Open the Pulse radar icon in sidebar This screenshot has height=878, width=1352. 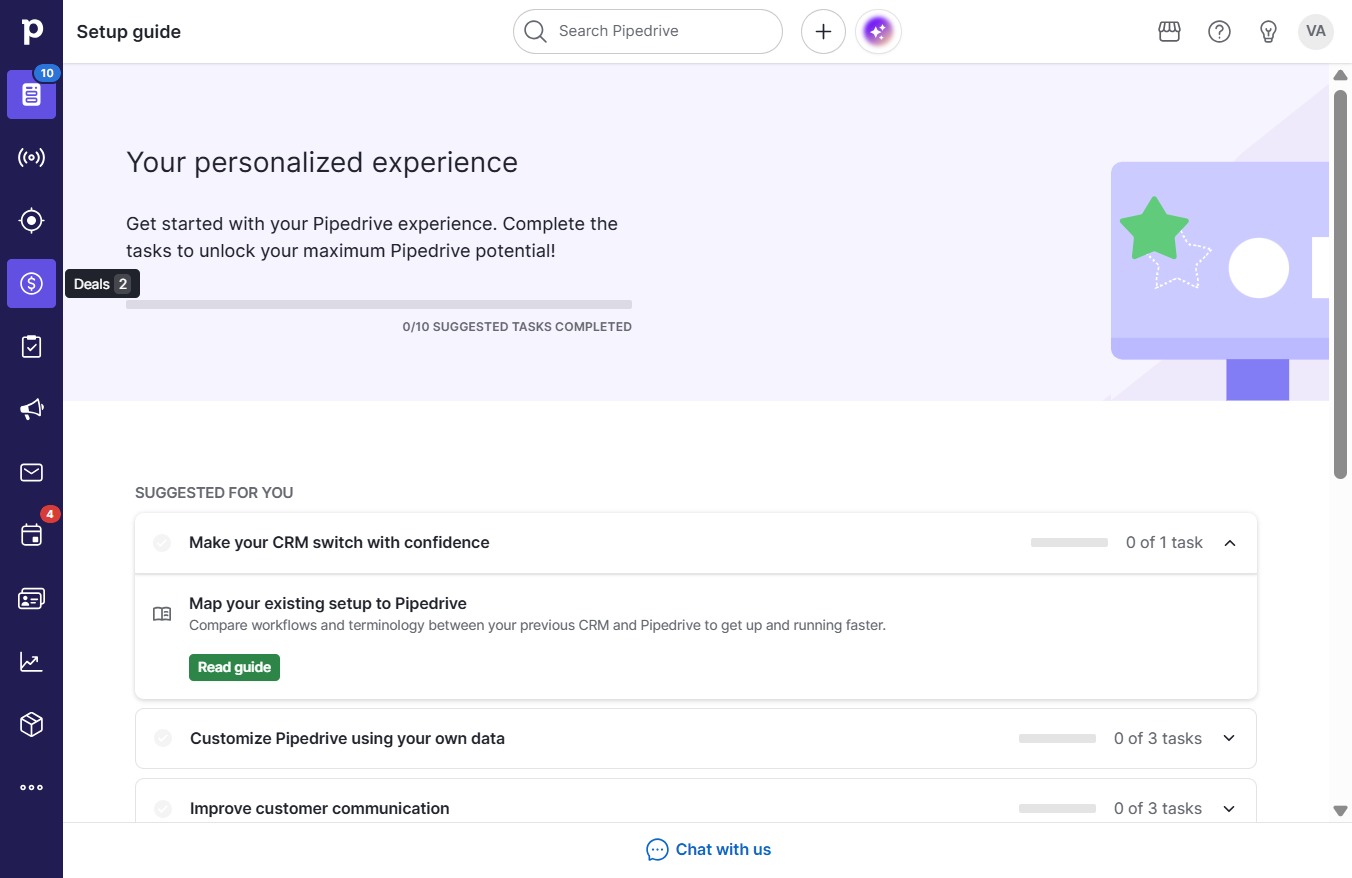[x=32, y=158]
